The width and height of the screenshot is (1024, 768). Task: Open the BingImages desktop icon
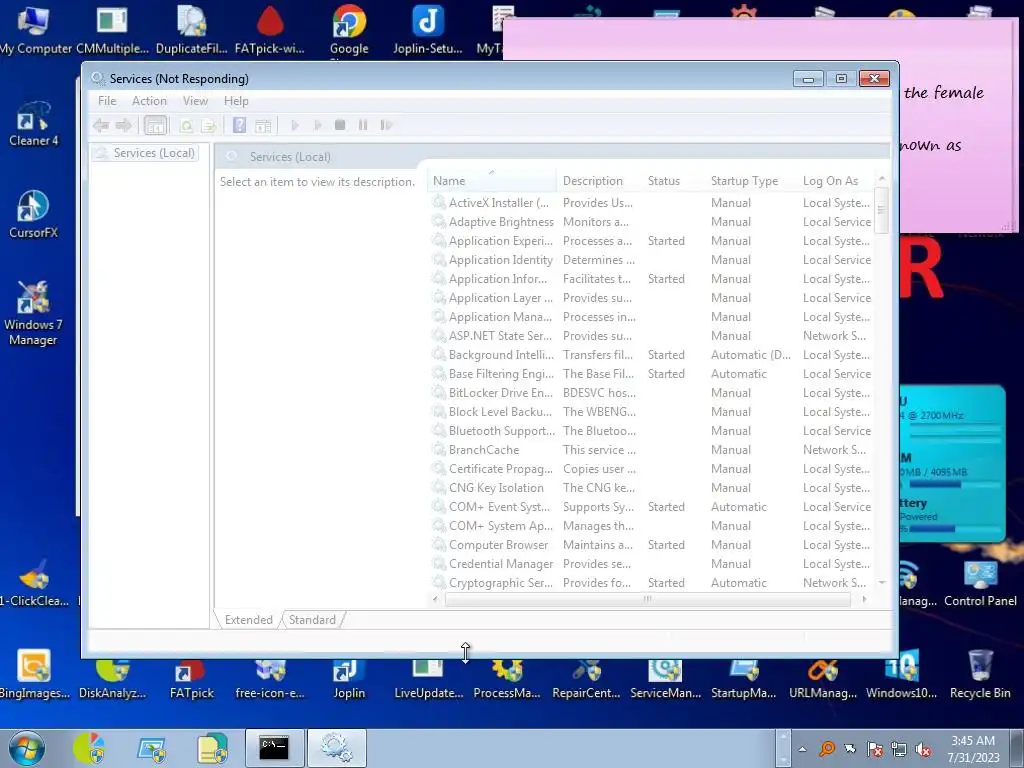(x=34, y=675)
